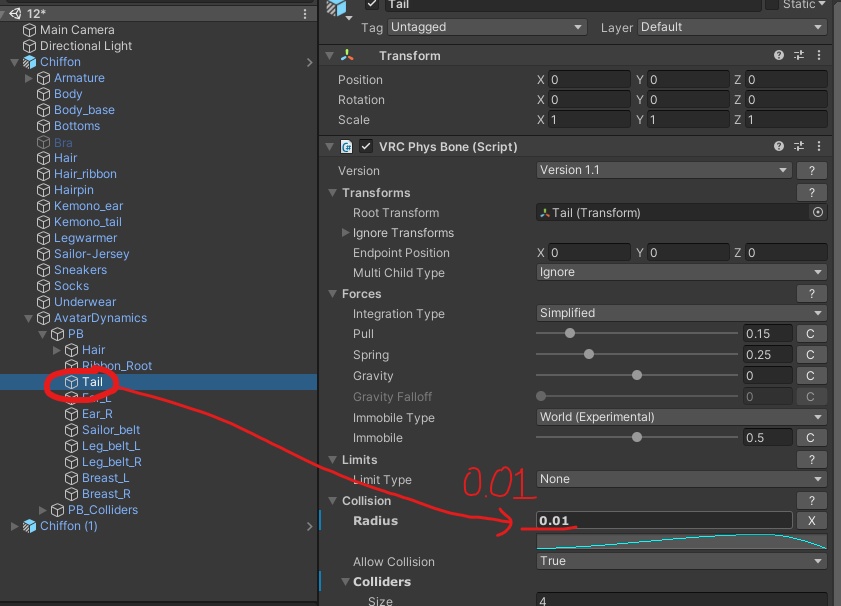Toggle the Static checkbox
The width and height of the screenshot is (841, 606).
[772, 4]
